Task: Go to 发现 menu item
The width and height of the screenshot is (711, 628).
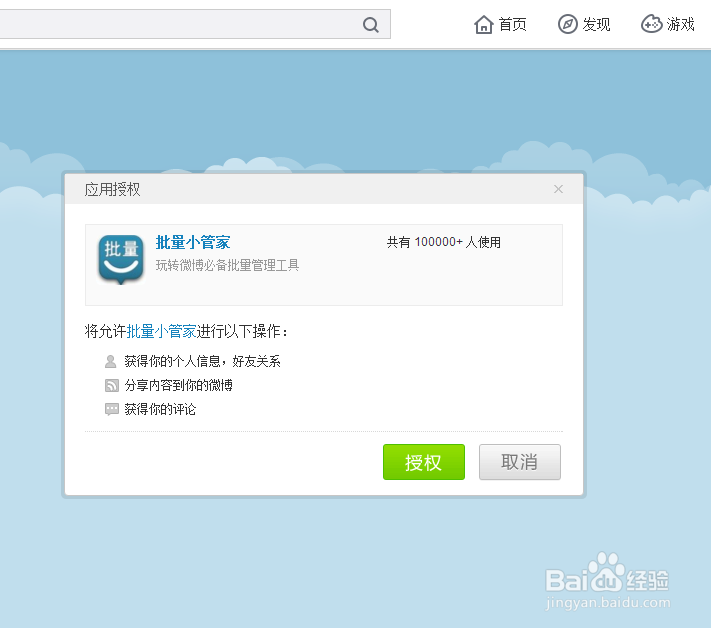Action: 596,24
